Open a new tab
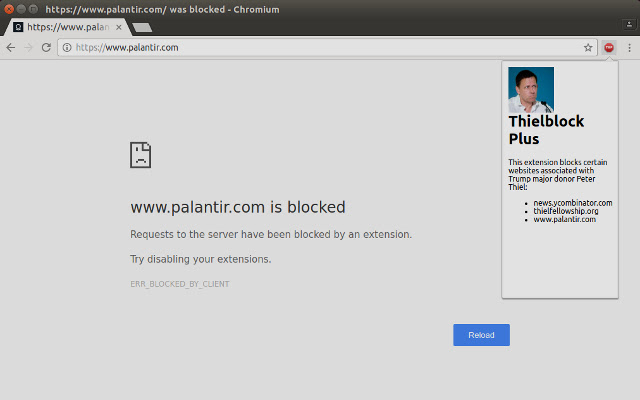Viewport: 640px width, 400px height. click(x=141, y=27)
